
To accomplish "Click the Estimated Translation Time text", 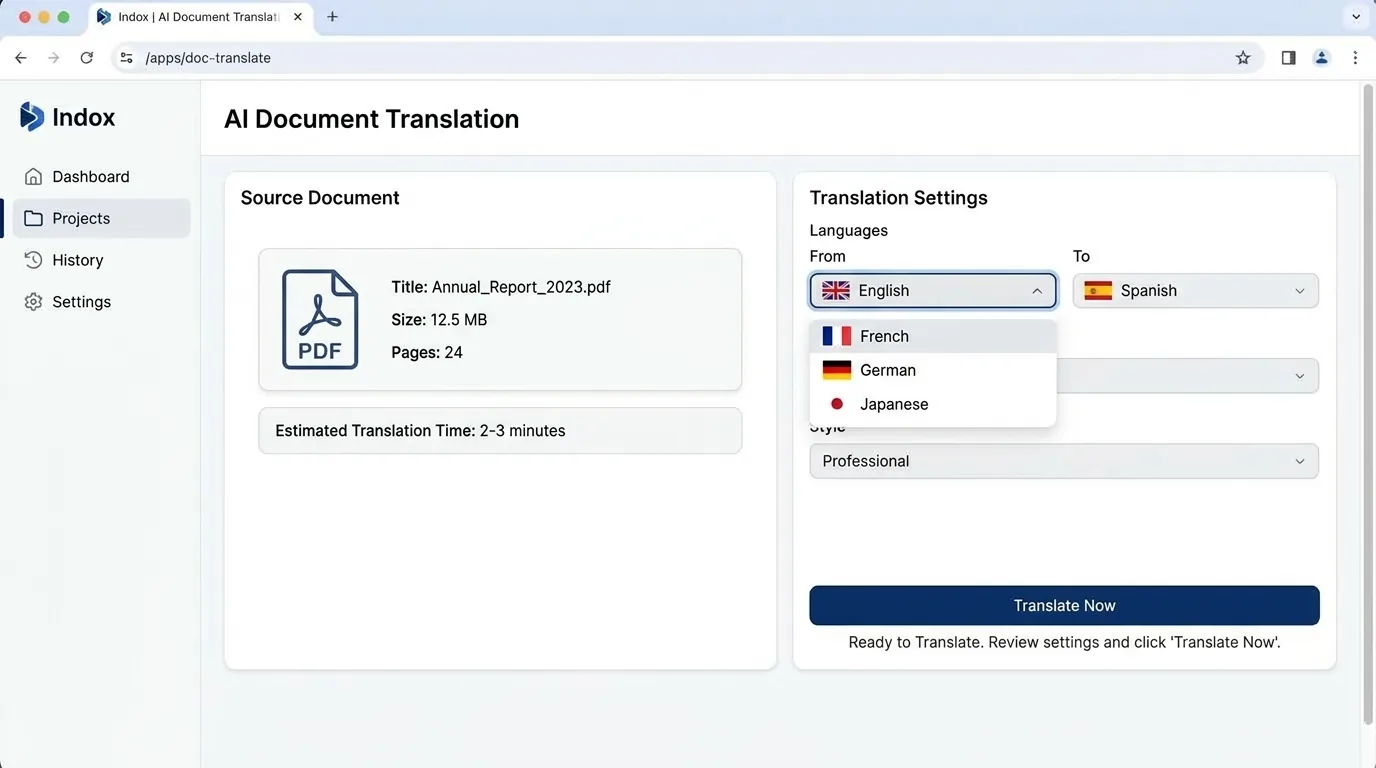I will [x=420, y=431].
